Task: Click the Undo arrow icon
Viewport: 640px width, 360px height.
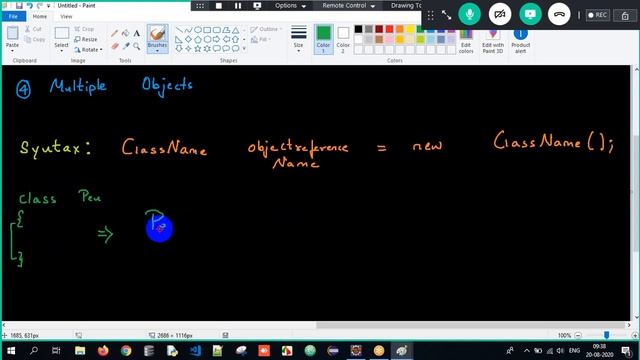Action: tap(29, 6)
